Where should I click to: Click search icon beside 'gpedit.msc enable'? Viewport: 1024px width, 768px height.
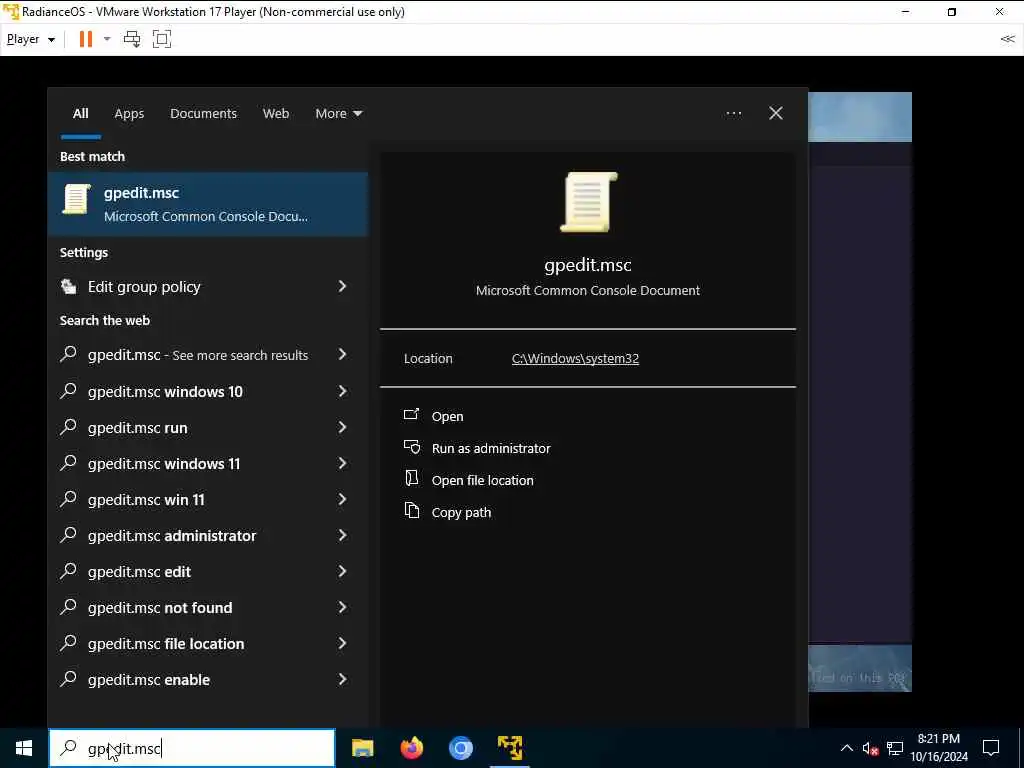coord(69,679)
